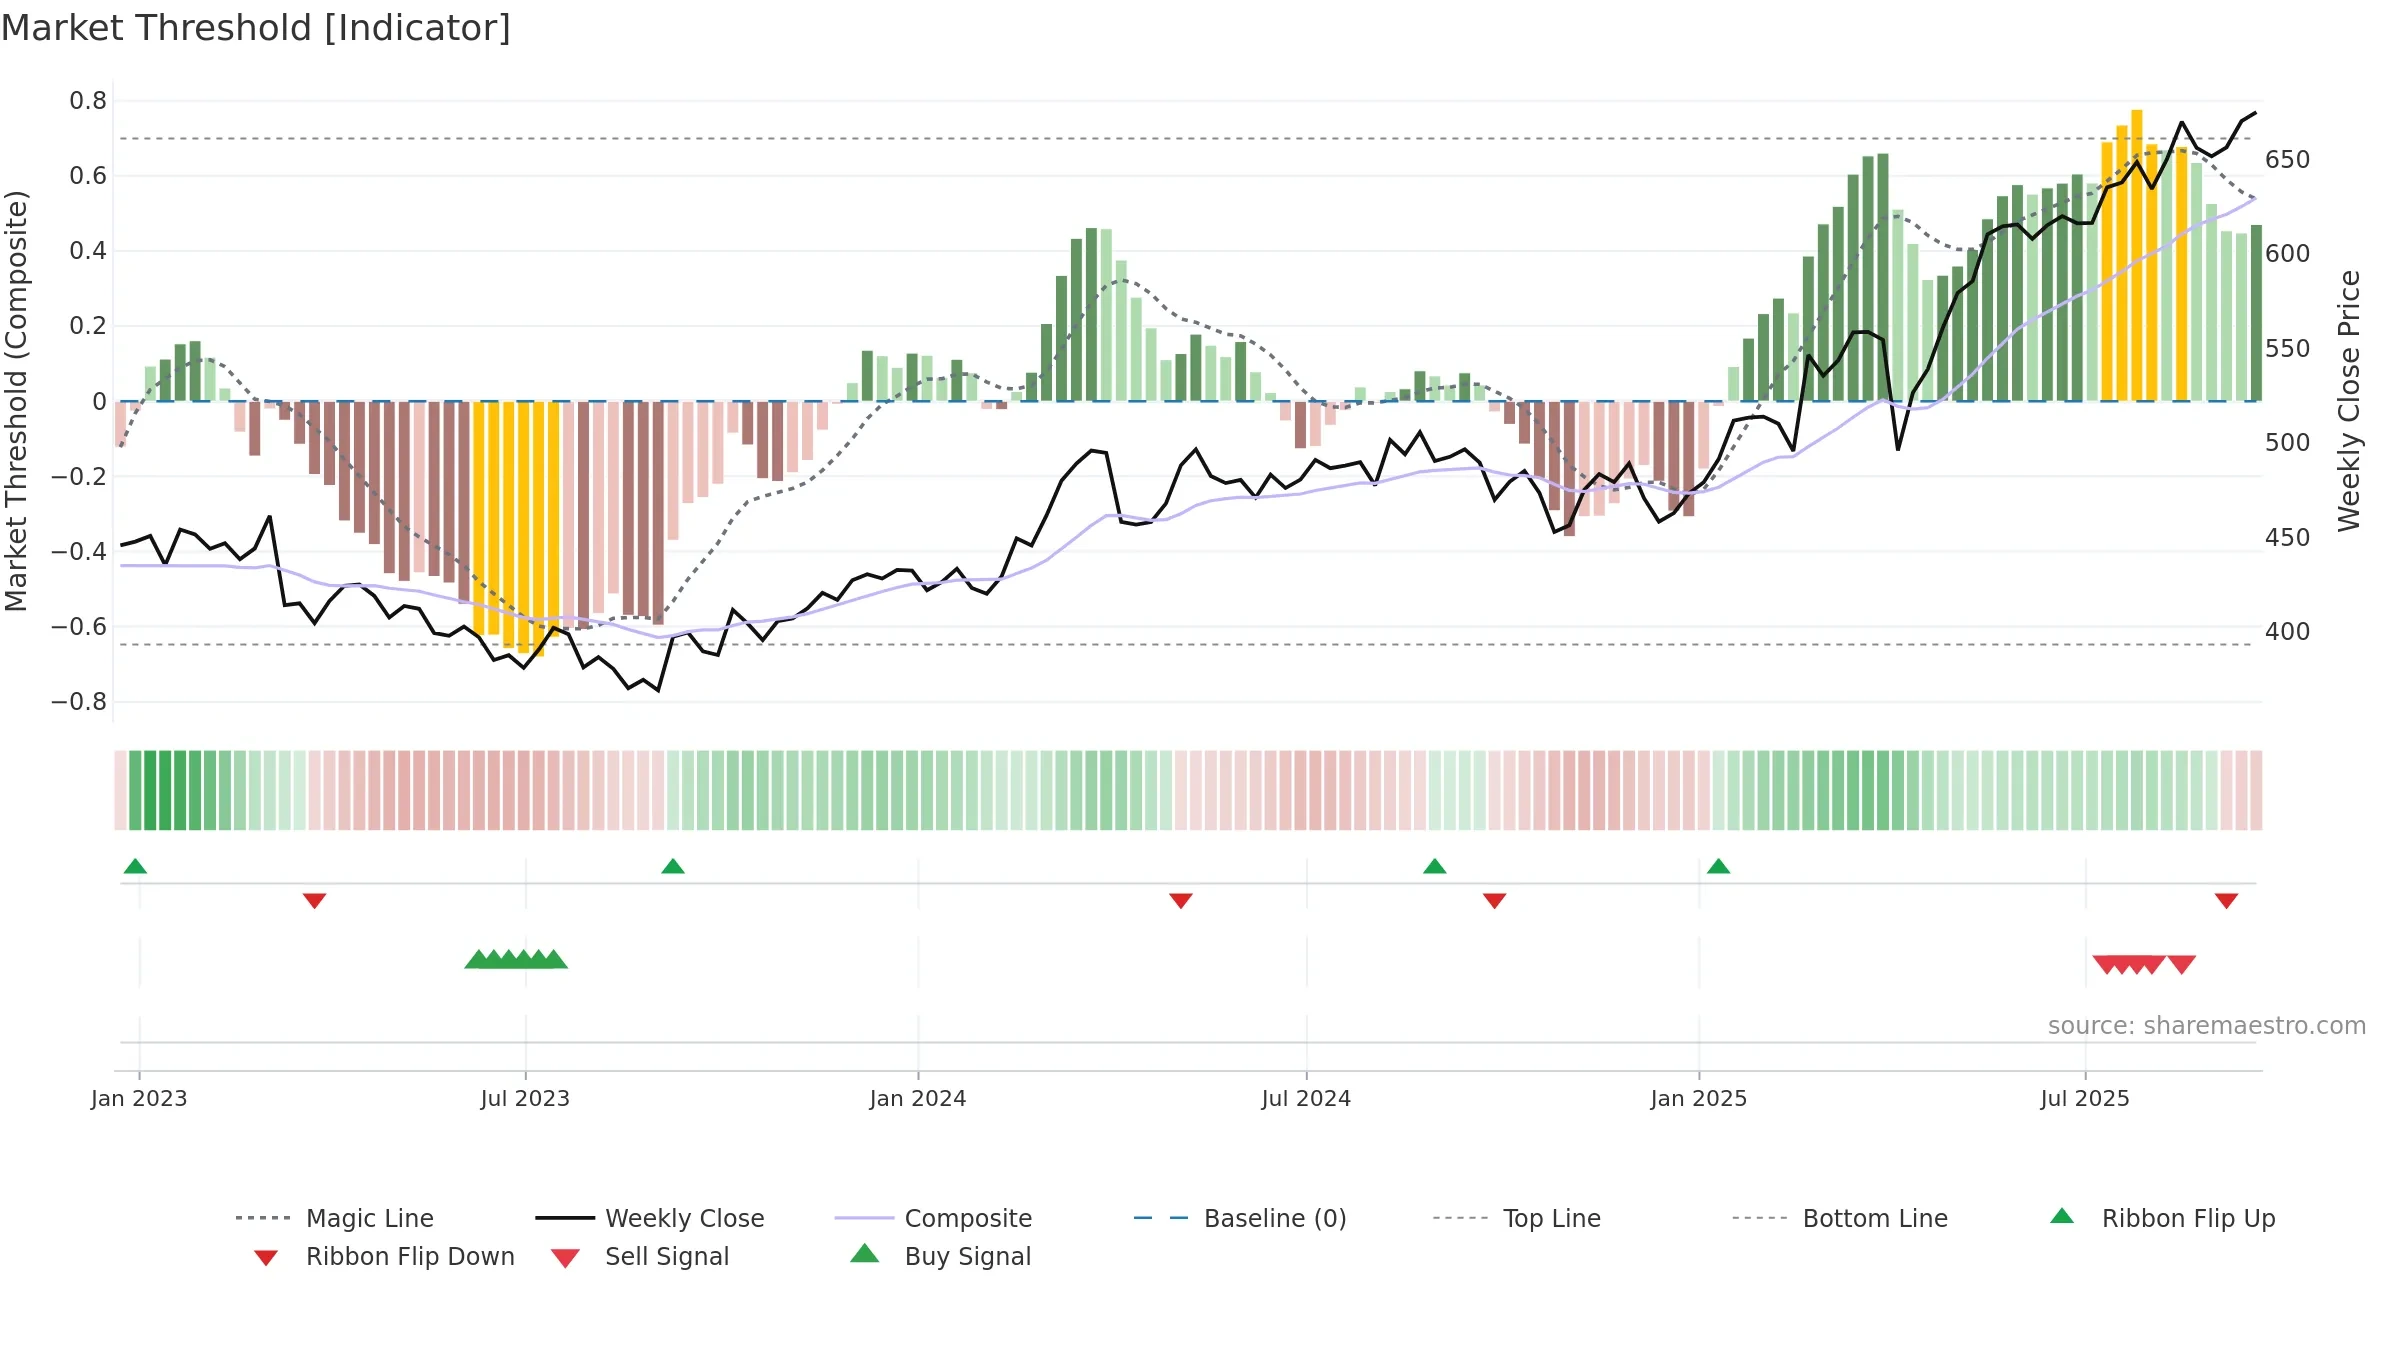Viewport: 2400px width, 1350px height.
Task: Toggle the Bottom Line legend entry
Action: [x=1840, y=1218]
